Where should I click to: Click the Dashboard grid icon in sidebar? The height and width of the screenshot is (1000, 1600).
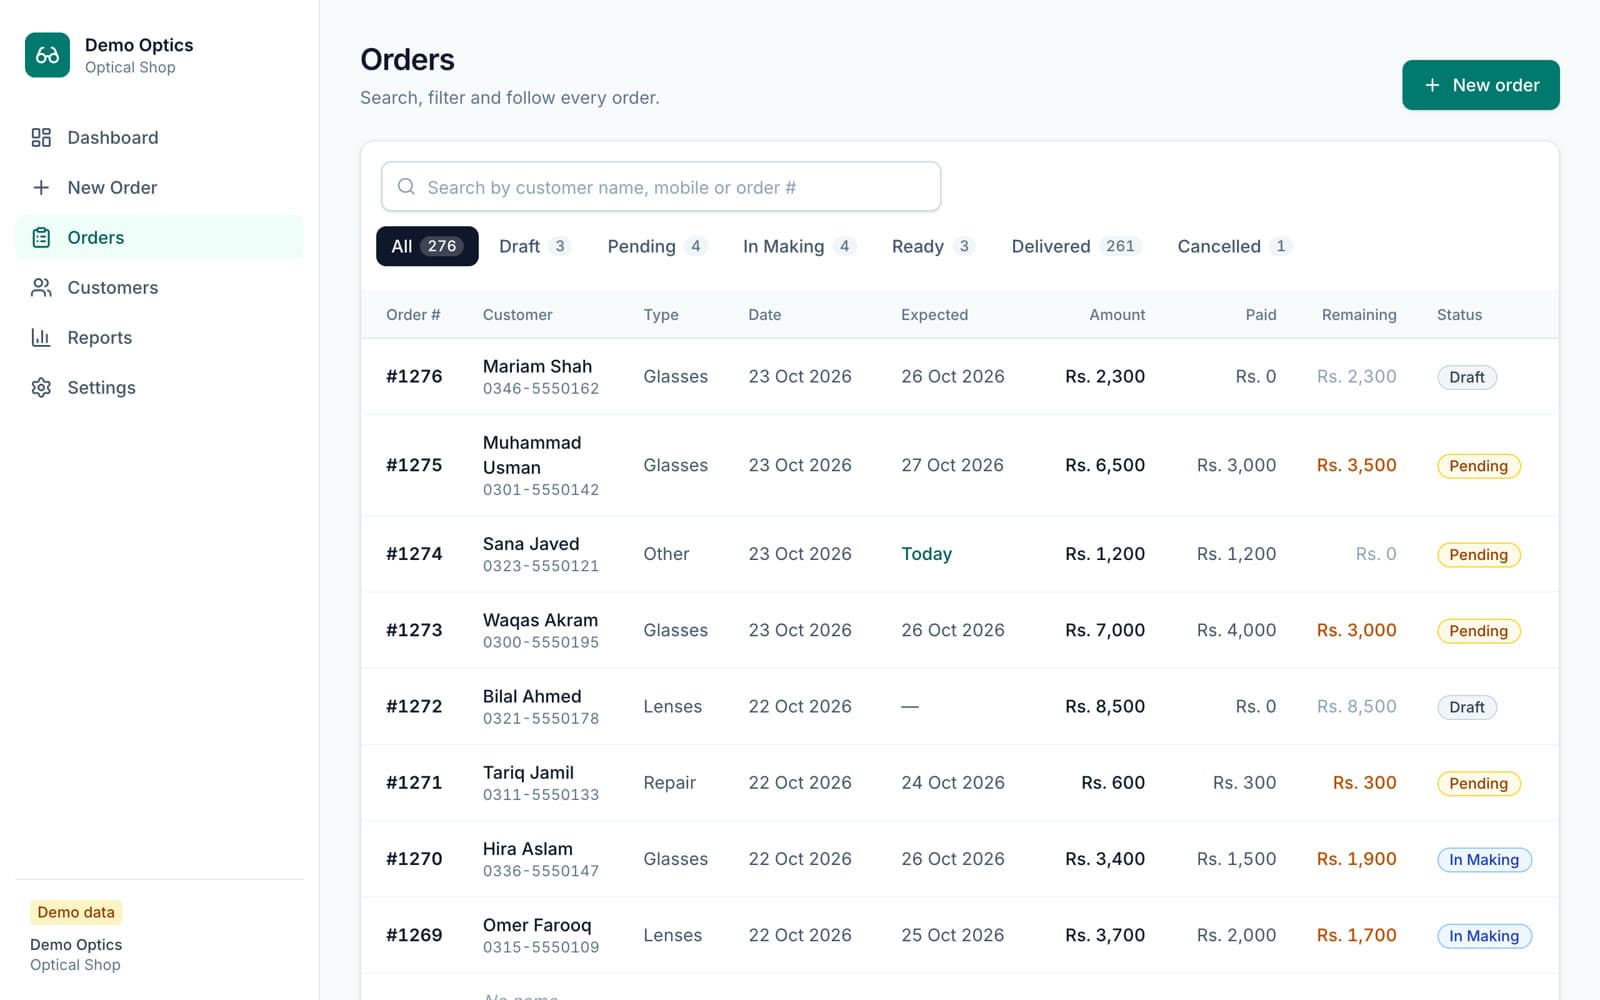point(41,137)
